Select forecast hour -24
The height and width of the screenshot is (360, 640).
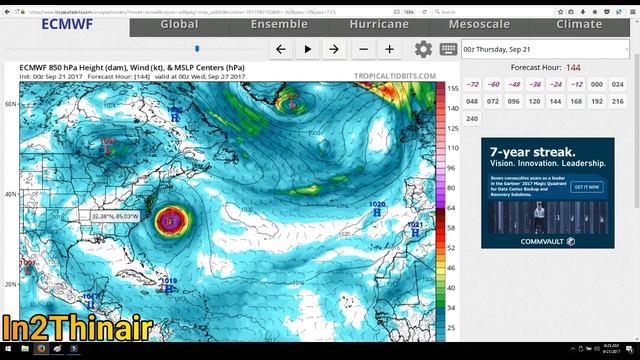556,84
